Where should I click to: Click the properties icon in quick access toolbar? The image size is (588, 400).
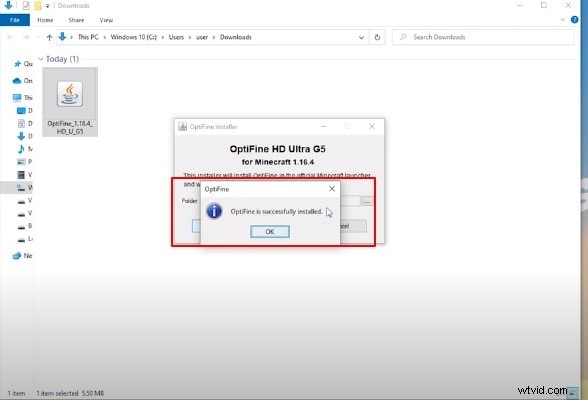(26, 5)
